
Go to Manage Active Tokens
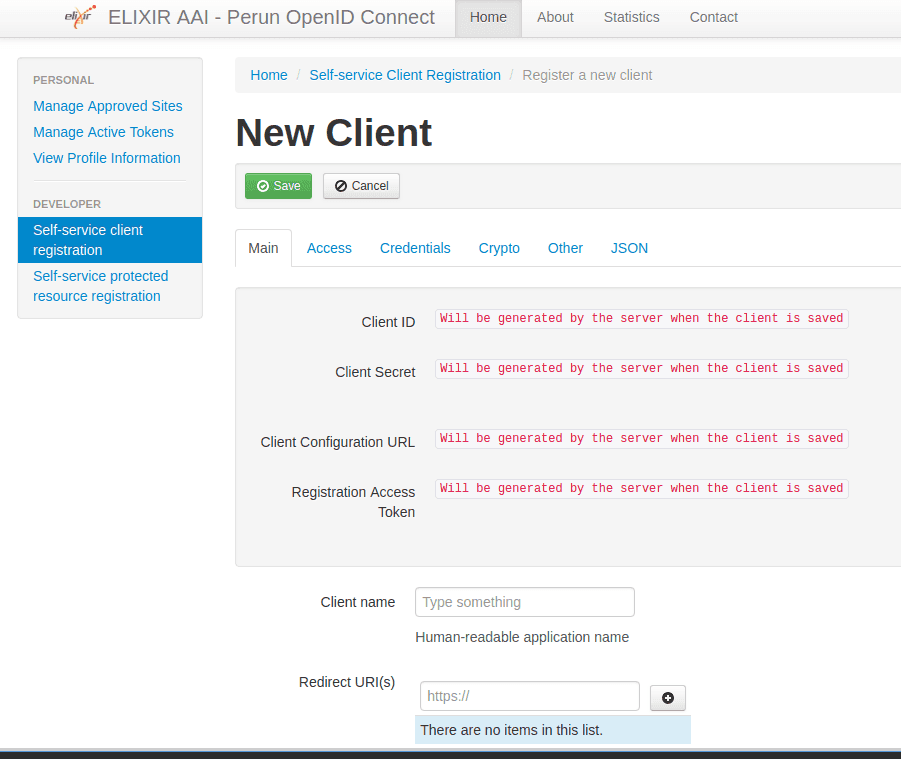tap(103, 132)
